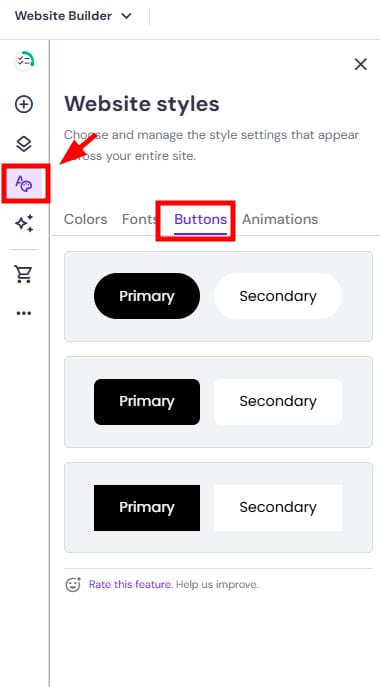Open the setup checklist progress icon

[x=24, y=61]
